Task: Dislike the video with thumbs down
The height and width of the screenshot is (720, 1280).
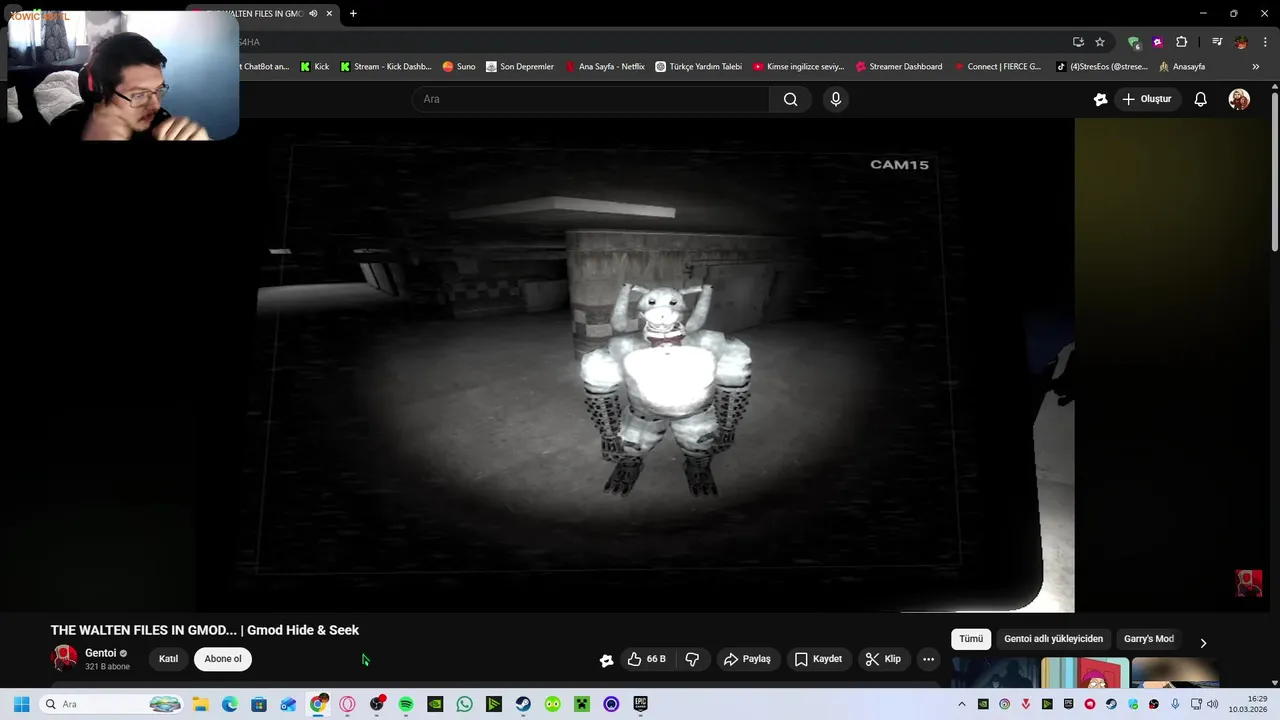Action: 692,659
